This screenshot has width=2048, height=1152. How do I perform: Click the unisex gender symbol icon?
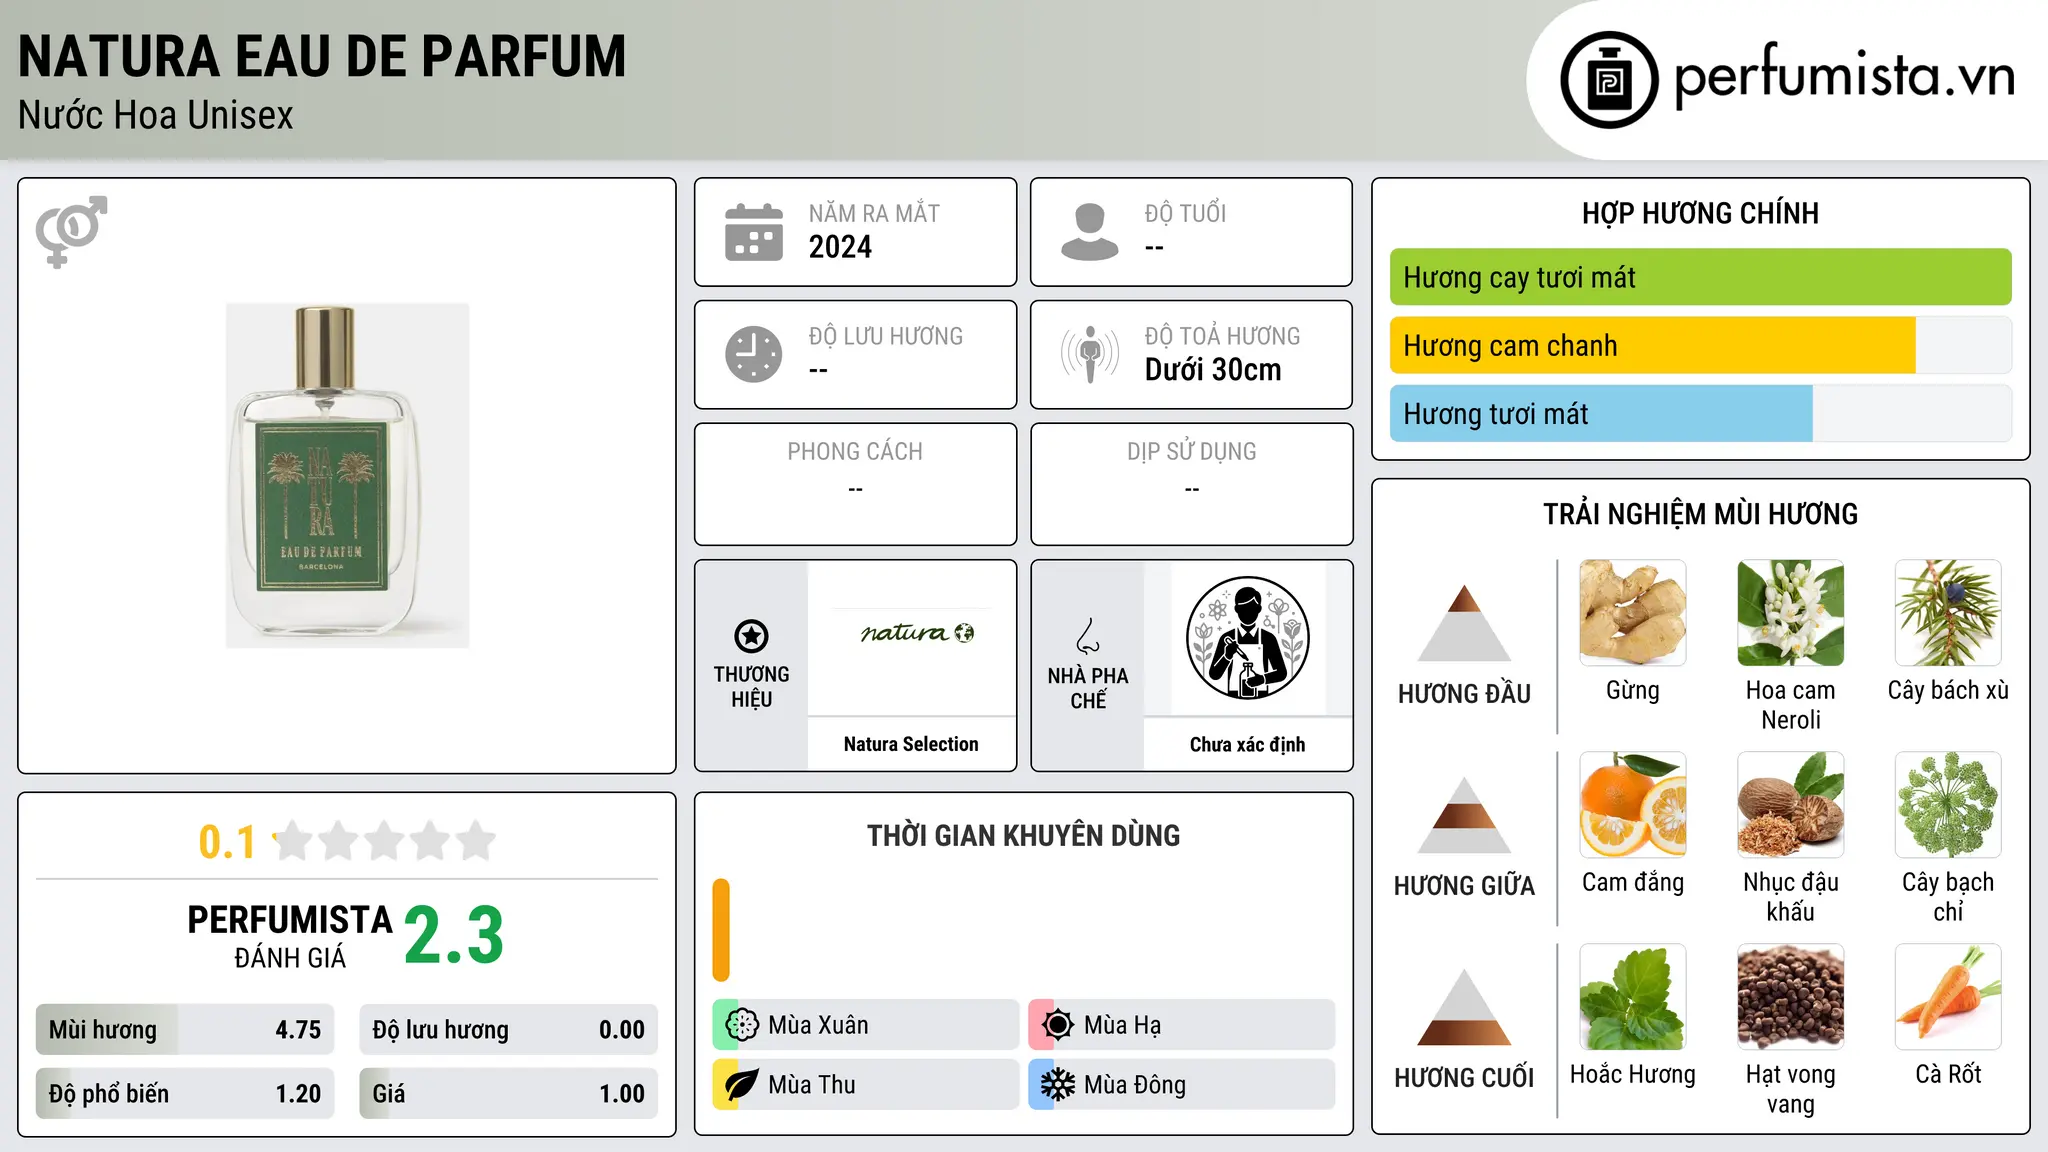tap(71, 232)
